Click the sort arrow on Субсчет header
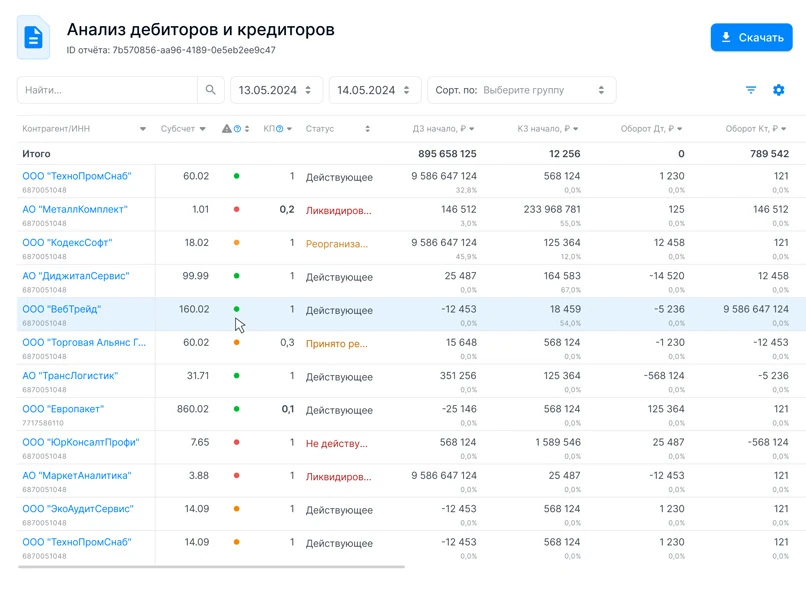This screenshot has width=806, height=600. pyautogui.click(x=203, y=130)
